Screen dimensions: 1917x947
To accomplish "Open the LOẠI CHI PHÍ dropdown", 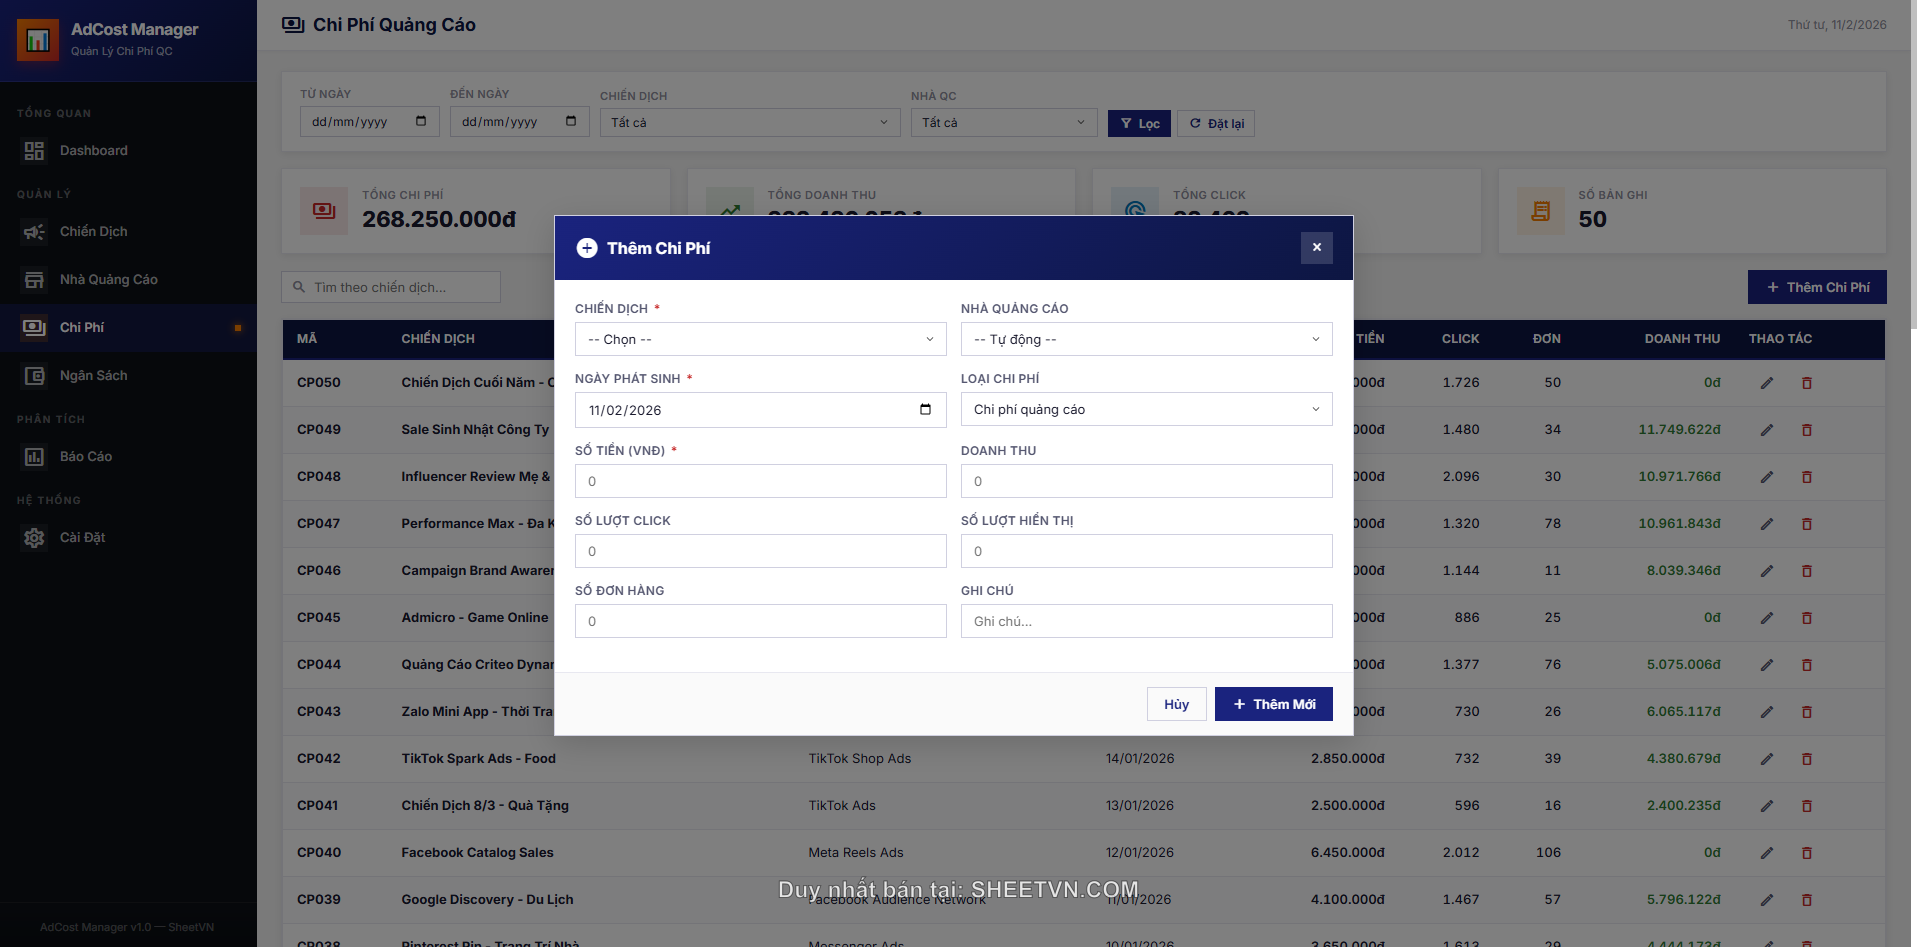I will pyautogui.click(x=1145, y=409).
